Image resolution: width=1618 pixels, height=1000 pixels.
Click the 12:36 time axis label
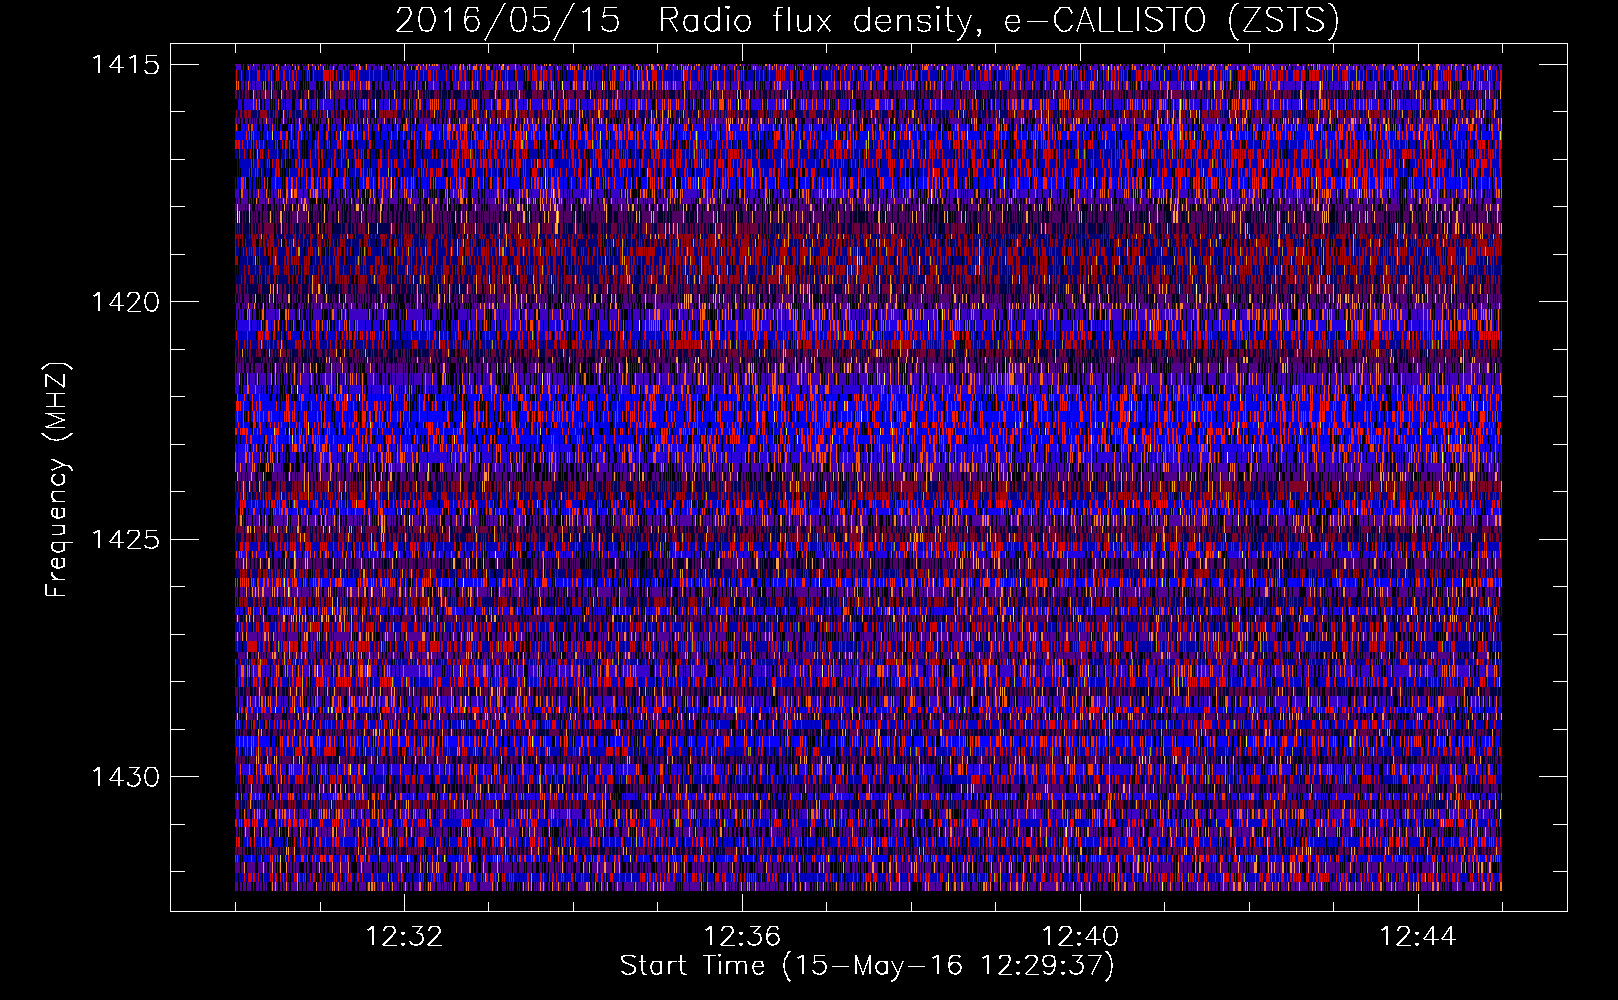[742, 937]
